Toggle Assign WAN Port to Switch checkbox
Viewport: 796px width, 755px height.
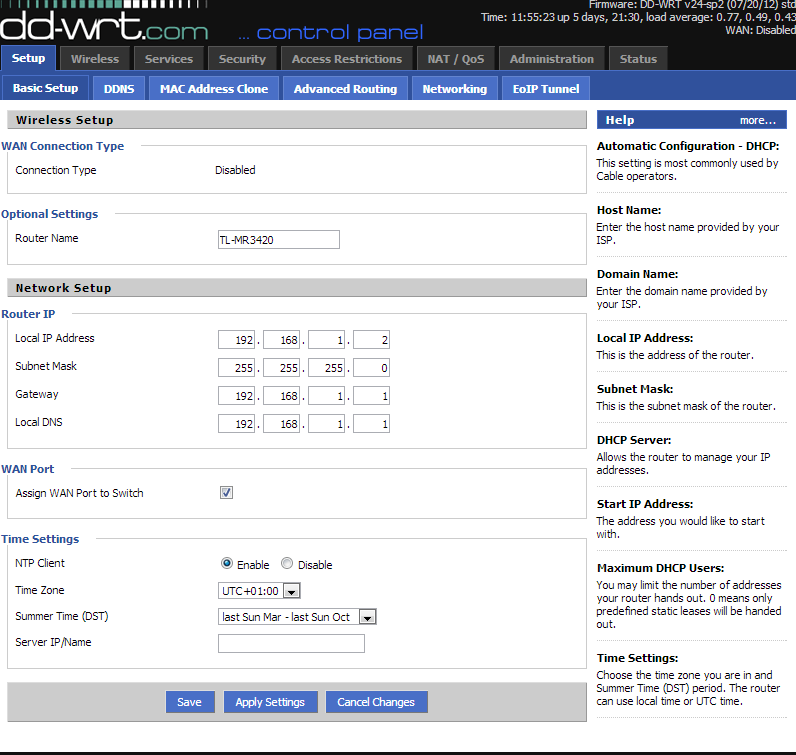(226, 493)
